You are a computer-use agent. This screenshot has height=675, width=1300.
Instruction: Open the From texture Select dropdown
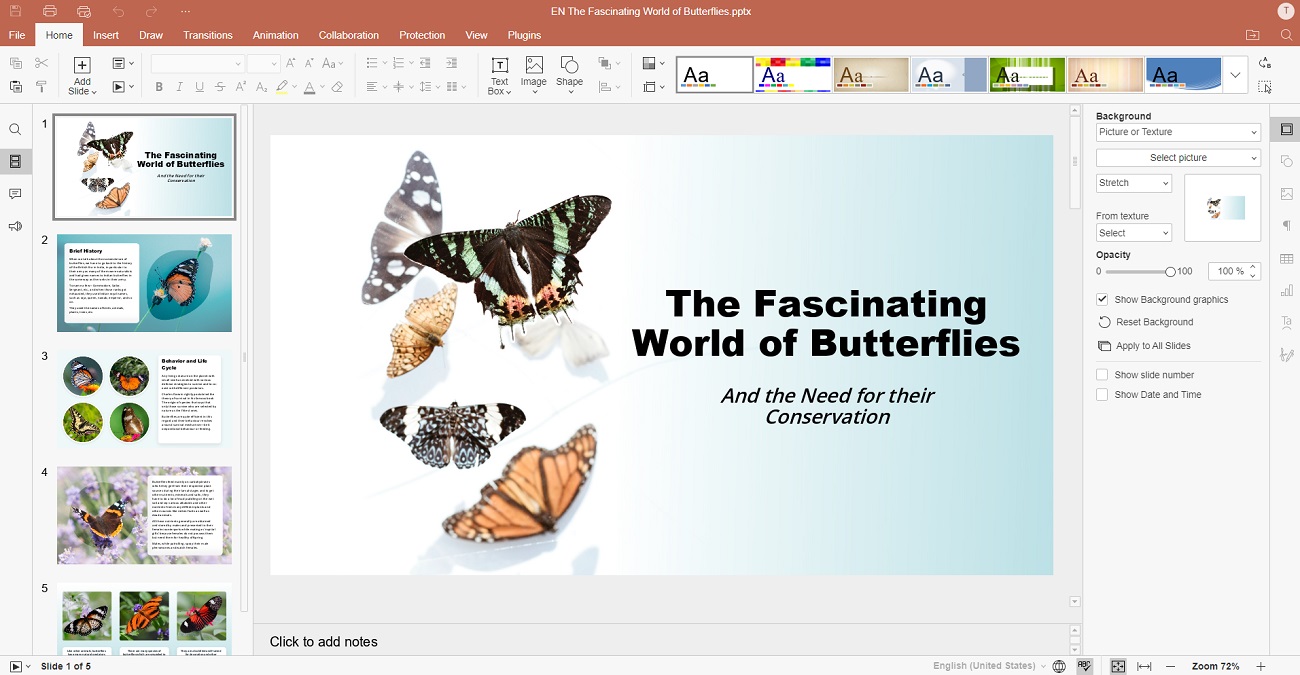pyautogui.click(x=1133, y=233)
